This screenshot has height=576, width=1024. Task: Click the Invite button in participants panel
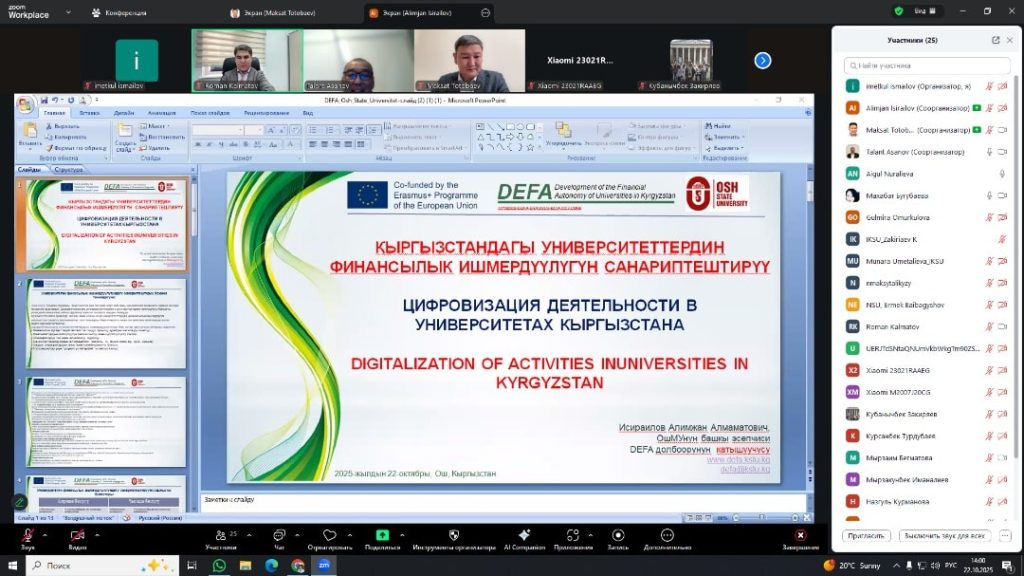867,536
